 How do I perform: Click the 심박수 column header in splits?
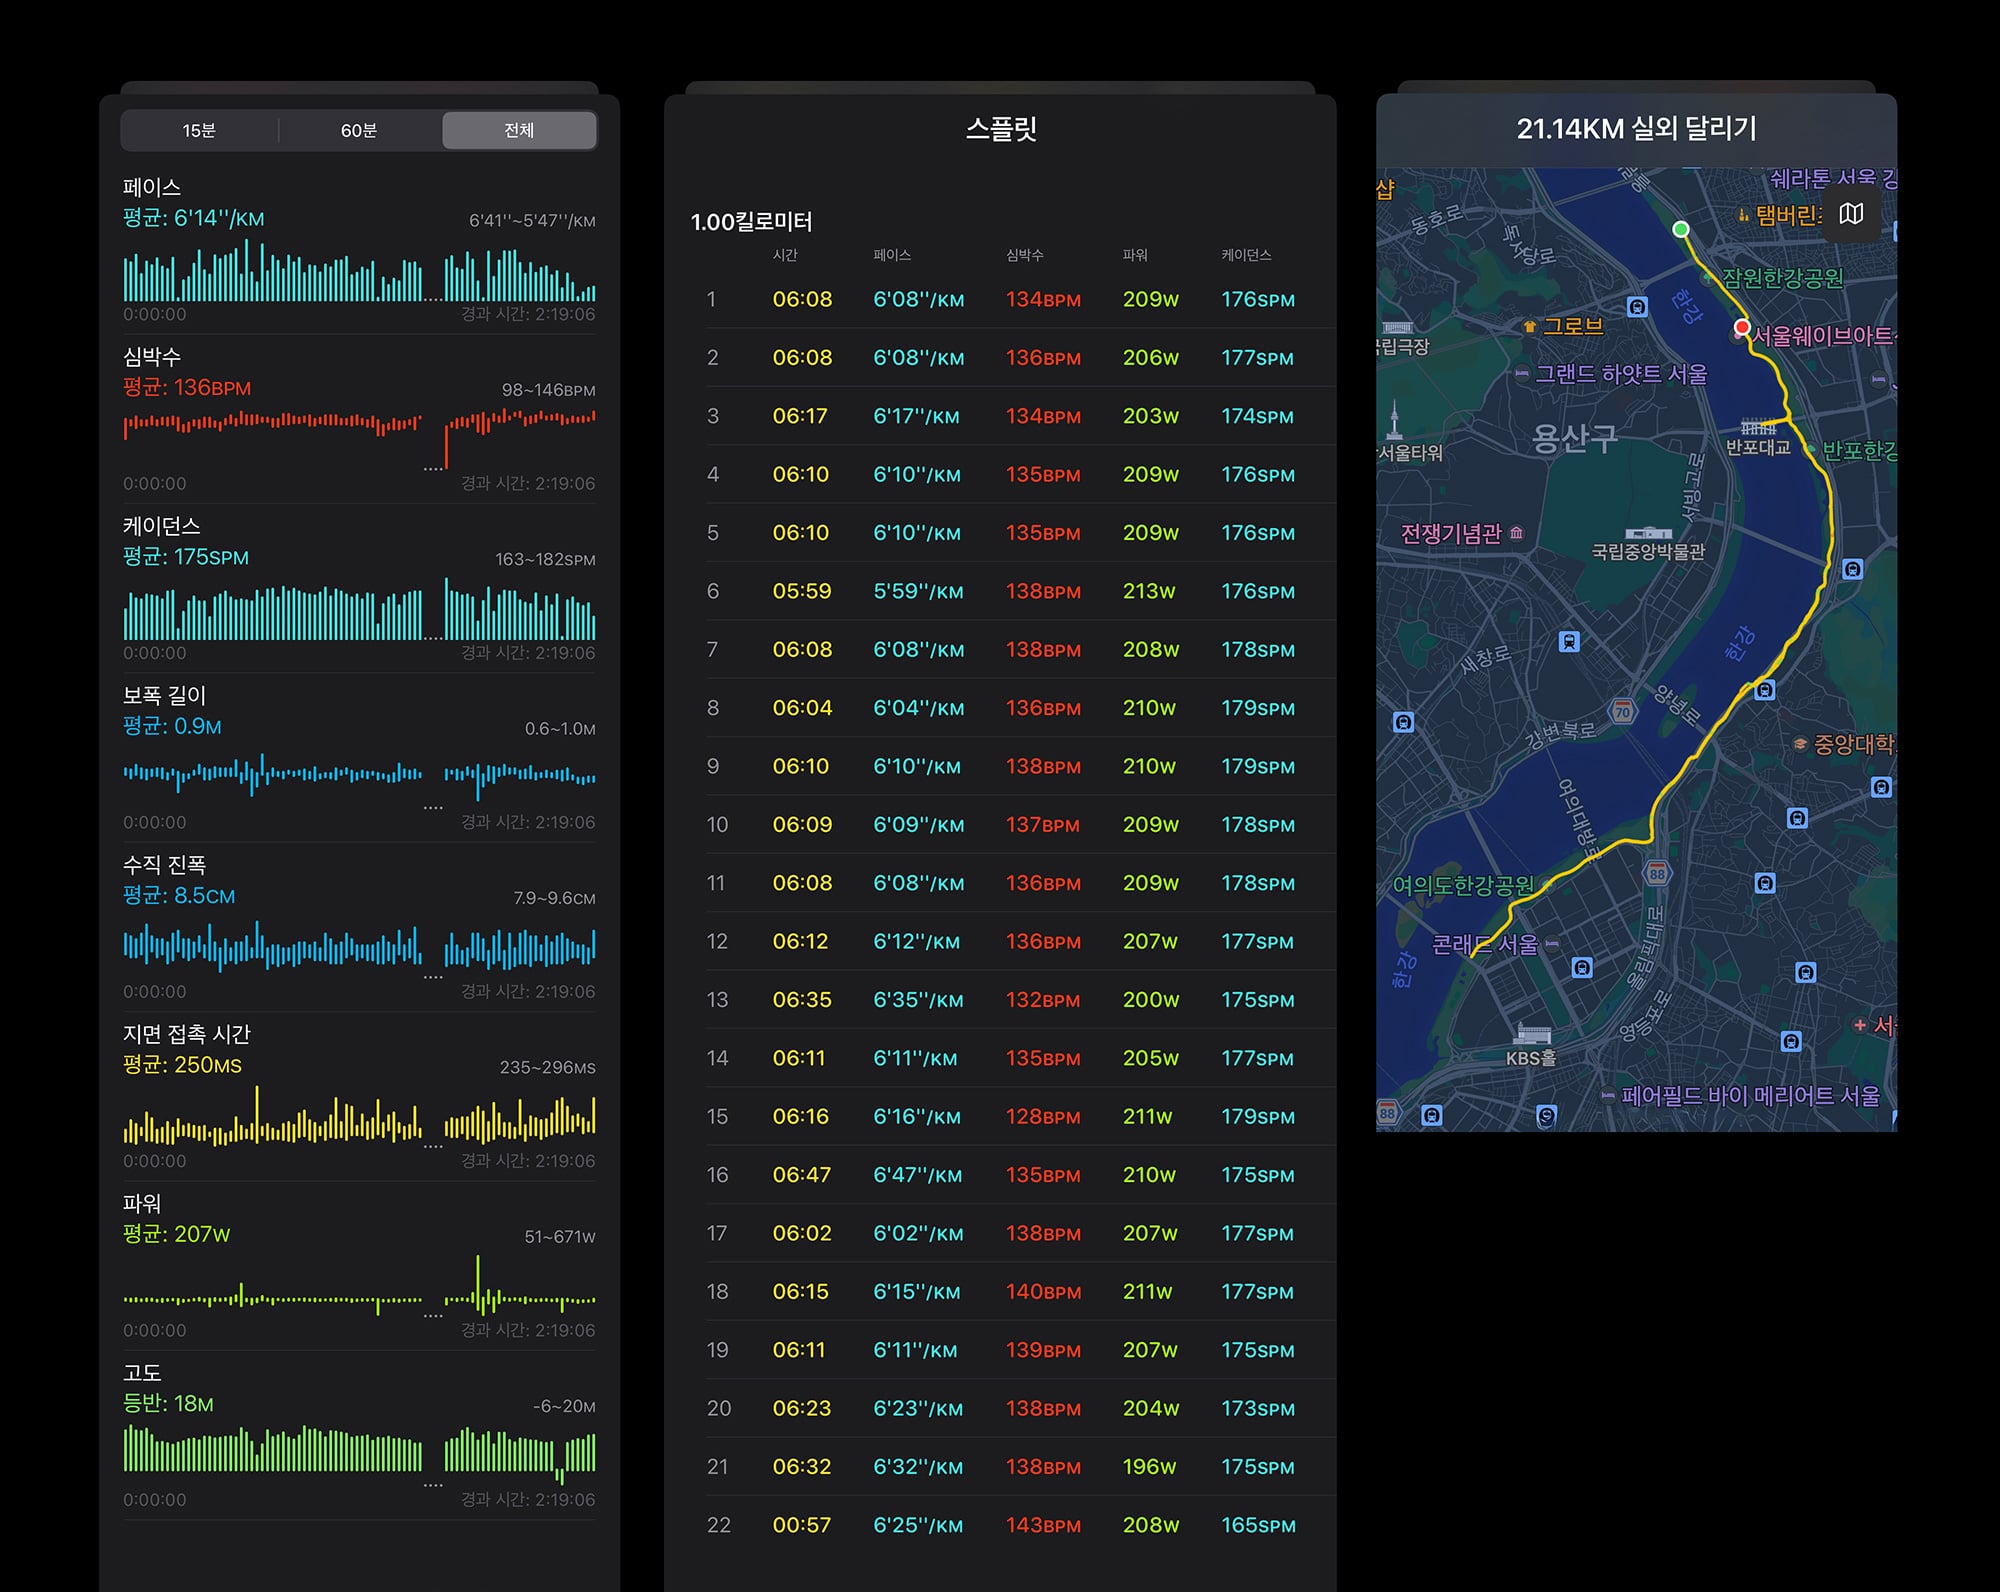coord(1025,255)
